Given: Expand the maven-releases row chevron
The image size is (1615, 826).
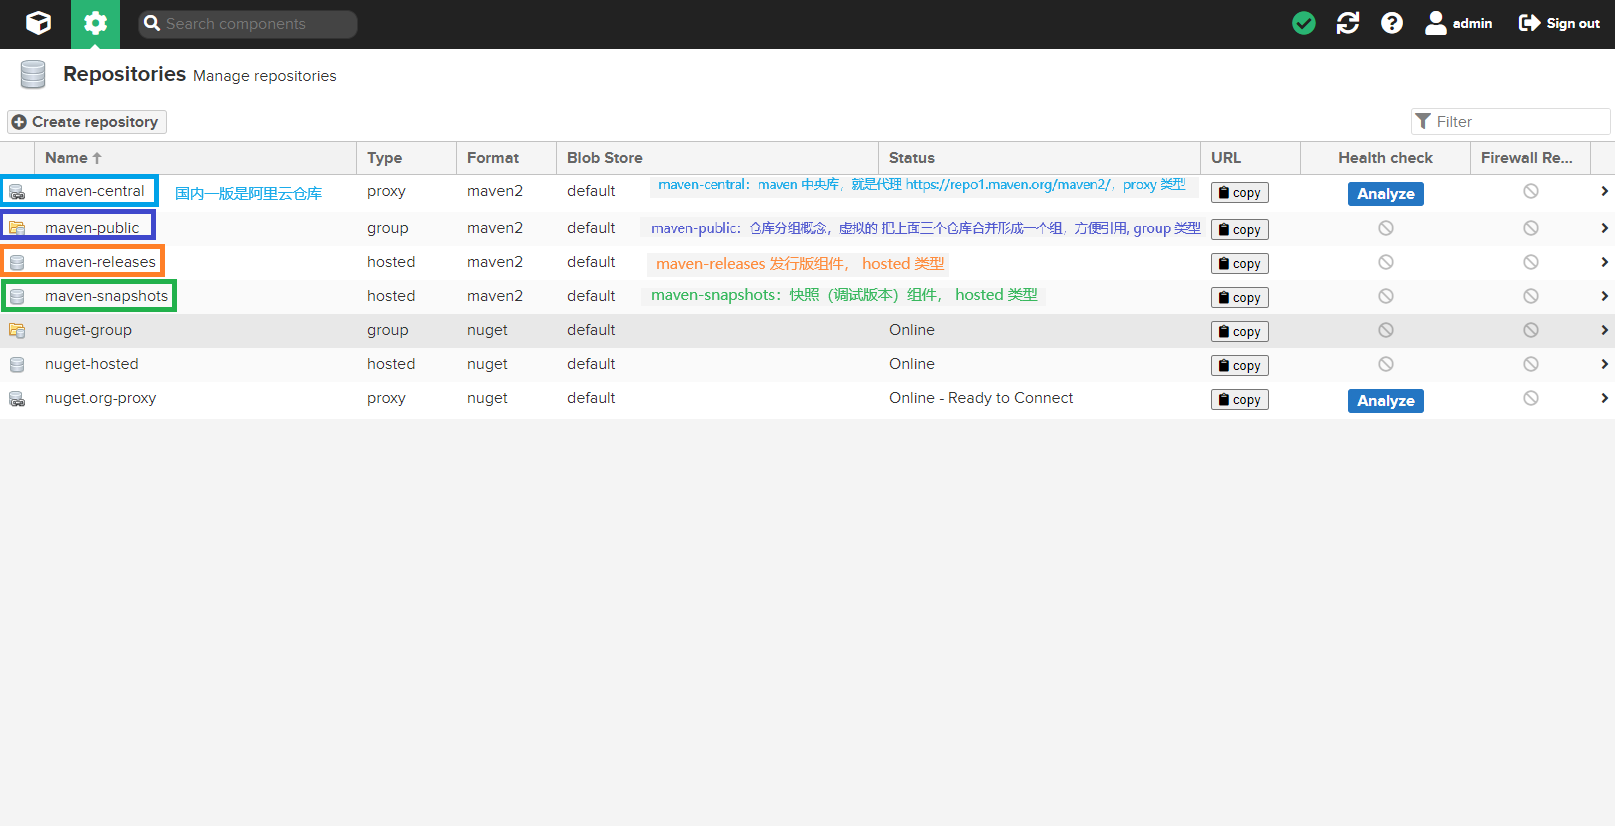Looking at the screenshot, I should 1604,262.
